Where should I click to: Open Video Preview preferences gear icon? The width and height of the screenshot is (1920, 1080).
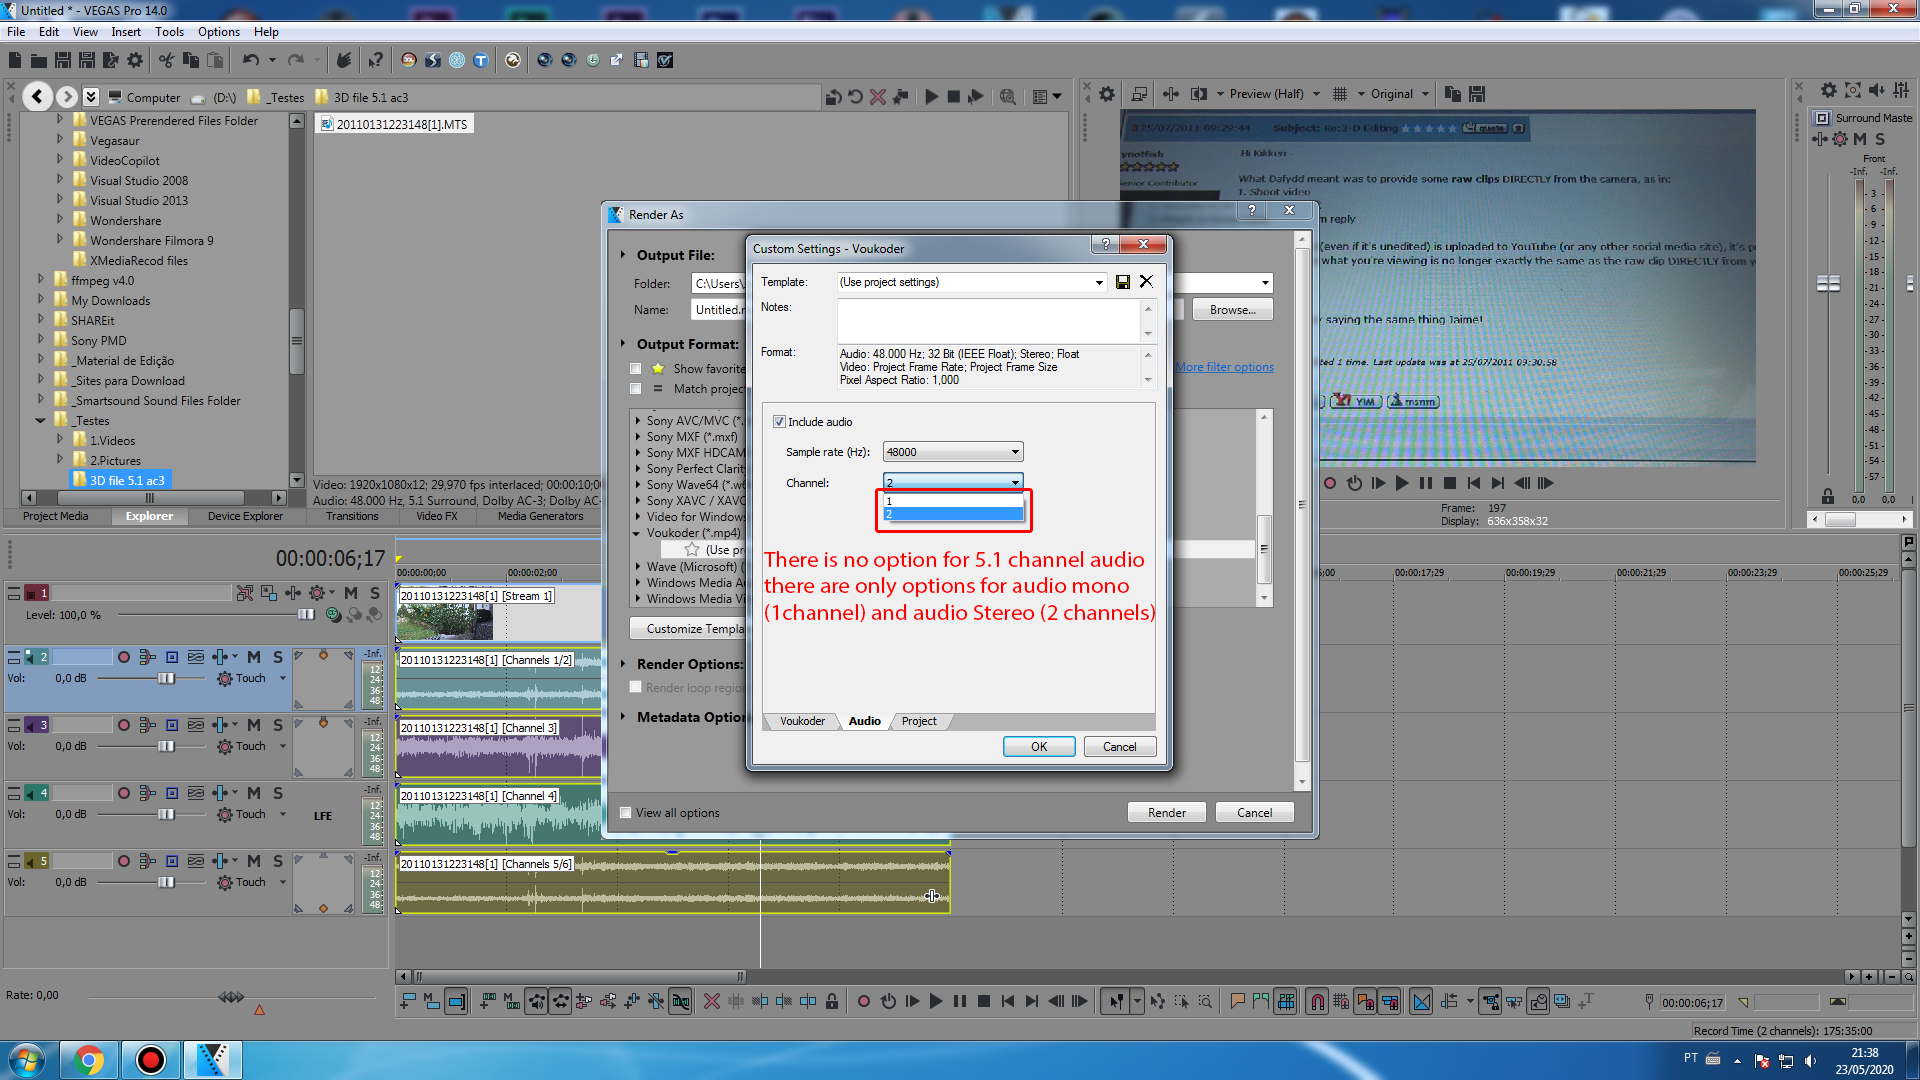click(x=1107, y=94)
